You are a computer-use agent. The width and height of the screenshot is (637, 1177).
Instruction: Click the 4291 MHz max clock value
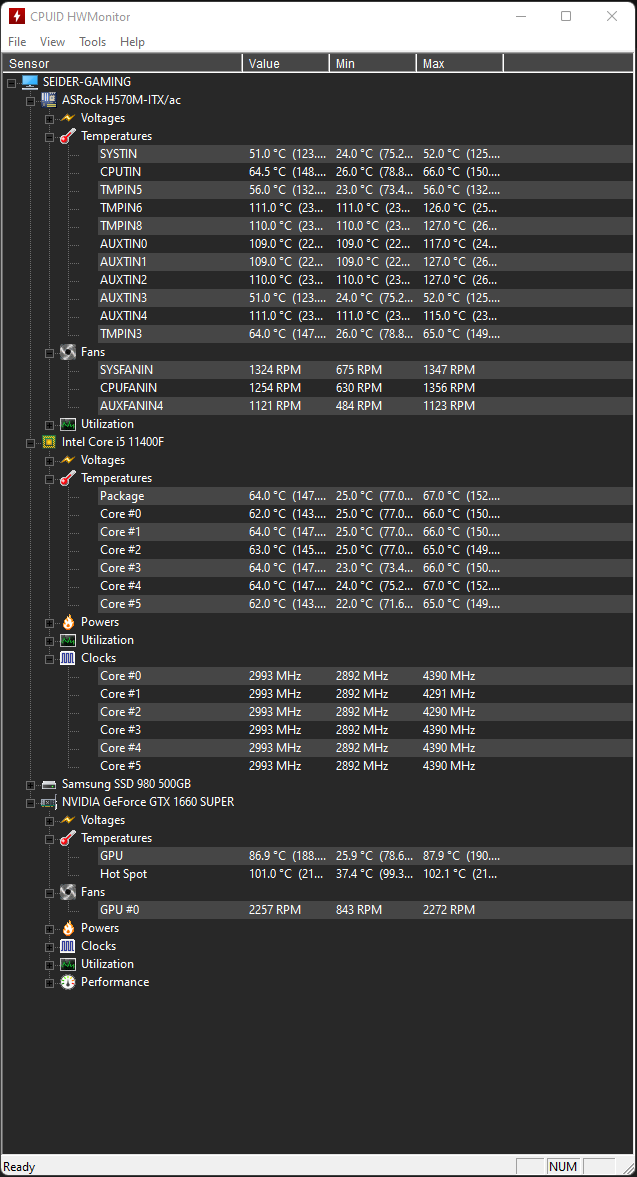pyautogui.click(x=449, y=694)
